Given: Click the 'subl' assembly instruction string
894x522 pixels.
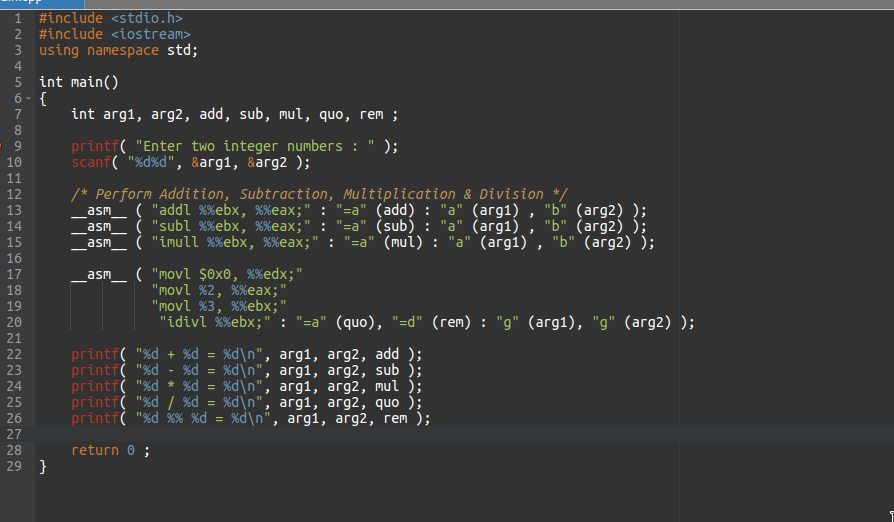Looking at the screenshot, I should pyautogui.click(x=231, y=226).
